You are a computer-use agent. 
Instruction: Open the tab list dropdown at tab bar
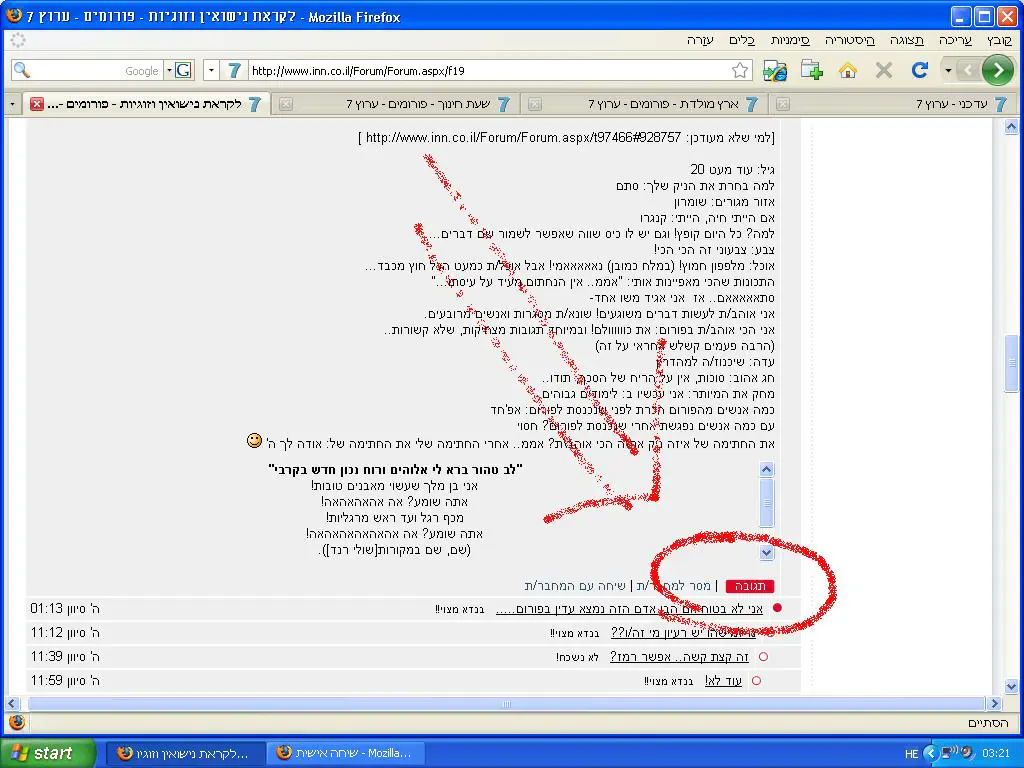[x=13, y=104]
